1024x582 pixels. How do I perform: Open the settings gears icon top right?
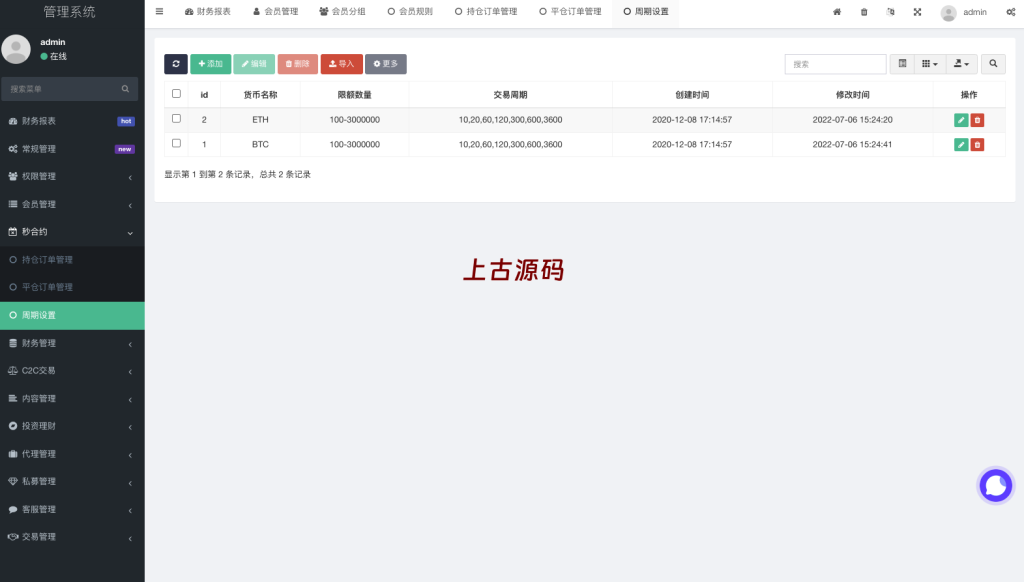pyautogui.click(x=1011, y=12)
